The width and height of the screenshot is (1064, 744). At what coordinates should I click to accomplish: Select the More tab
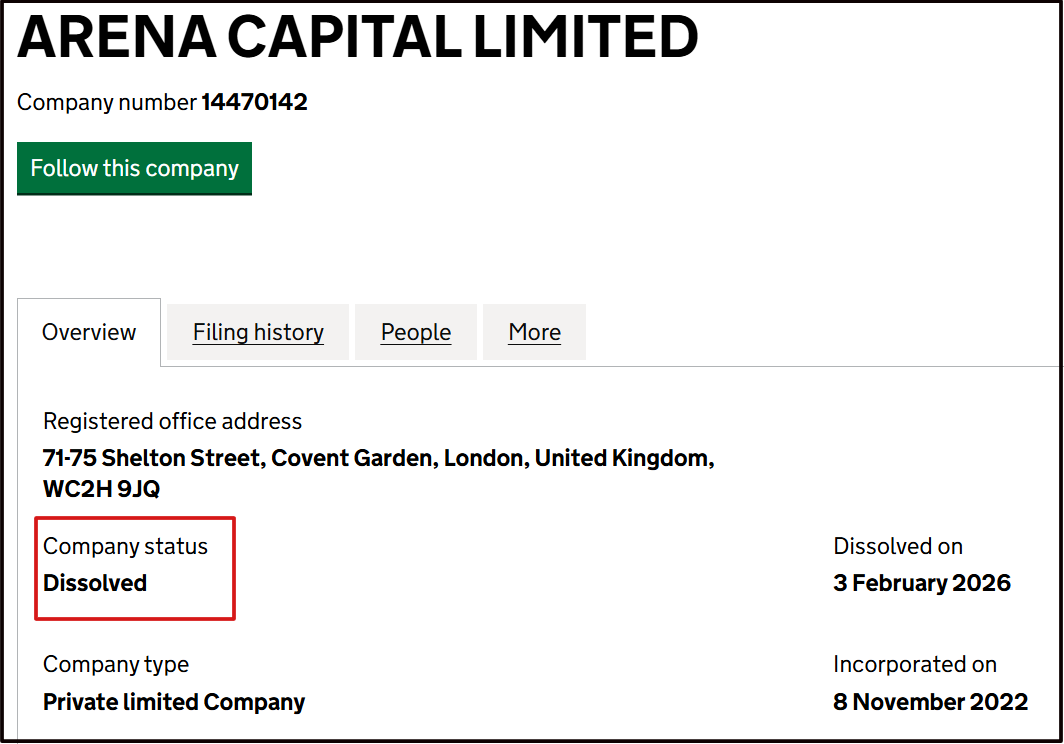point(534,331)
